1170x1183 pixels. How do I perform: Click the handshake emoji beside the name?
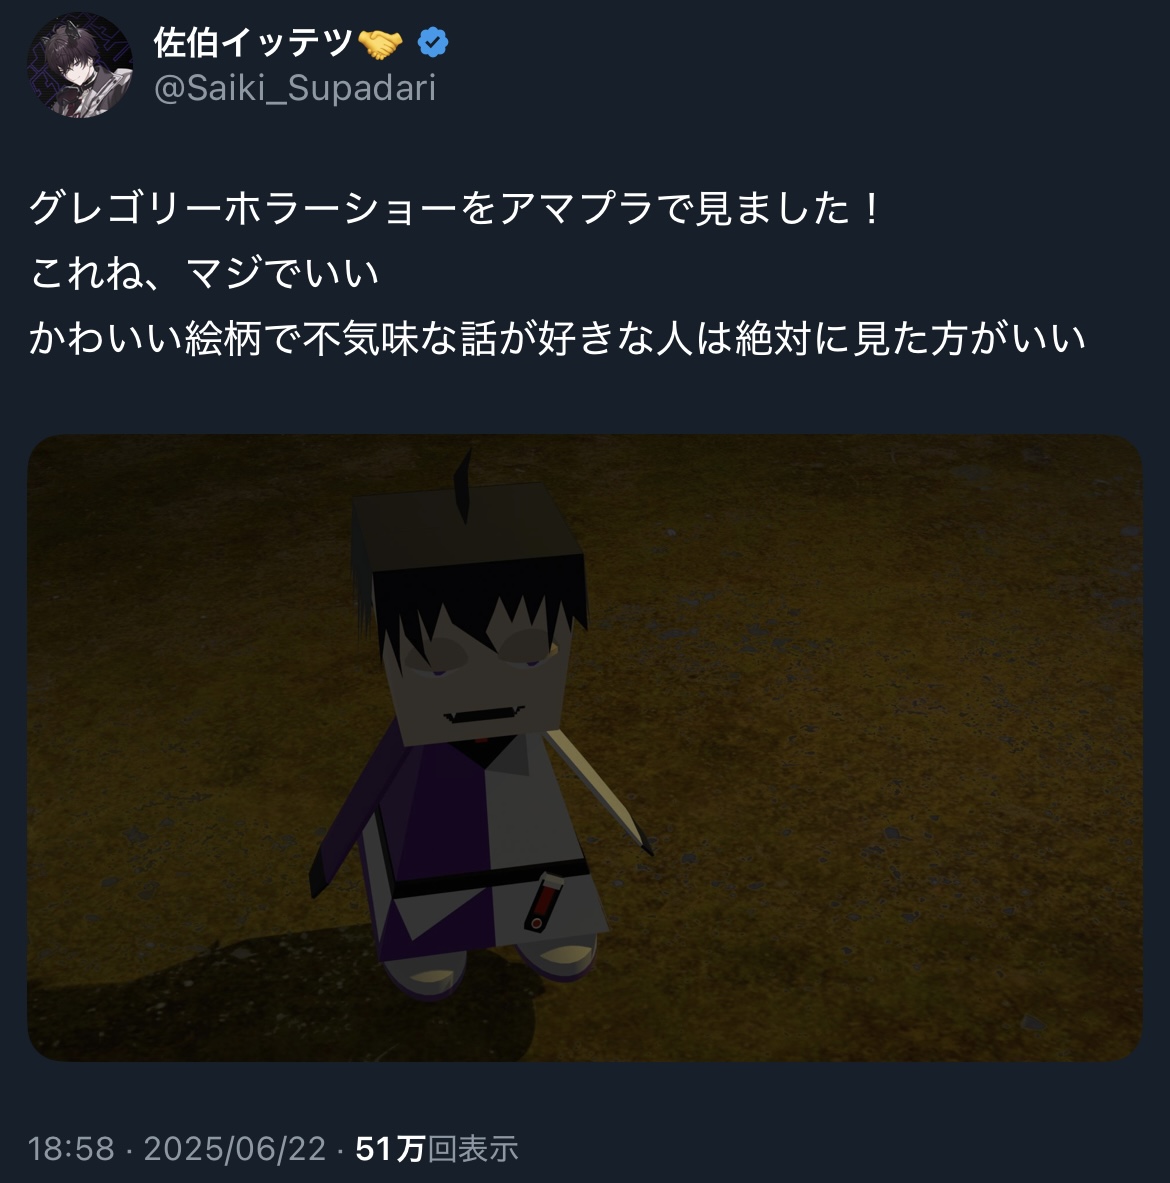click(x=381, y=44)
